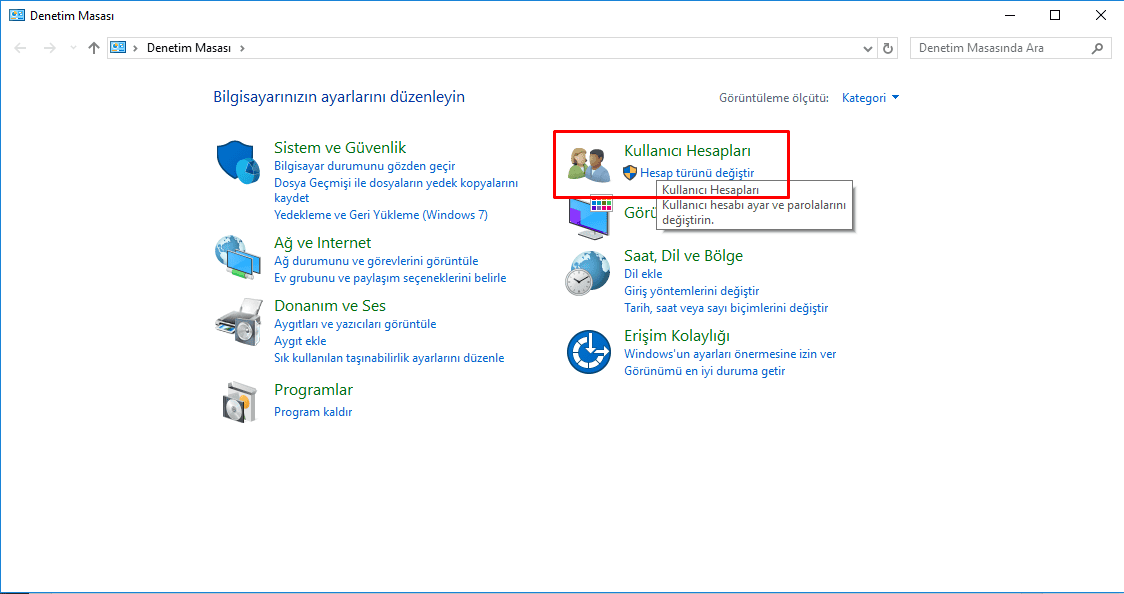This screenshot has width=1124, height=594.
Task: Click the Erişim Kolaylığı blue circle icon
Action: (x=589, y=352)
